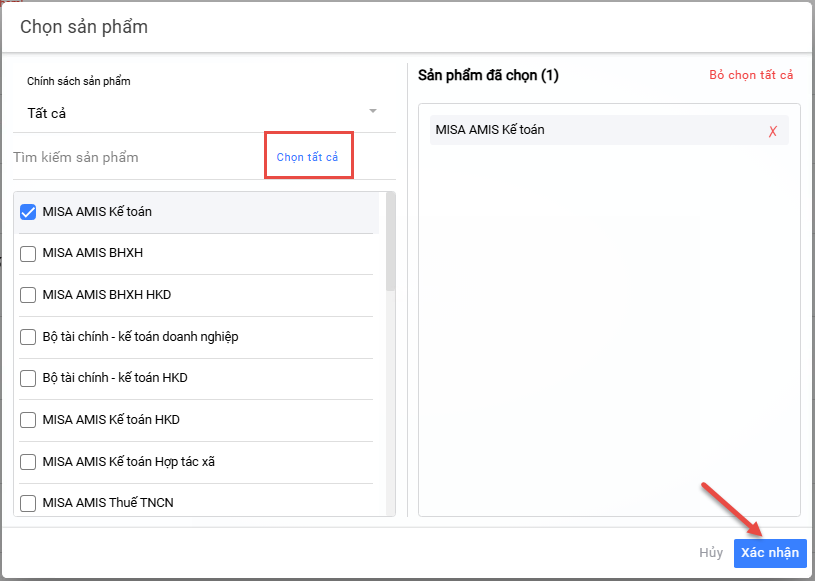815x581 pixels.
Task: Click the MISA AMIS Thuế TNCN label
Action: pyautogui.click(x=108, y=503)
